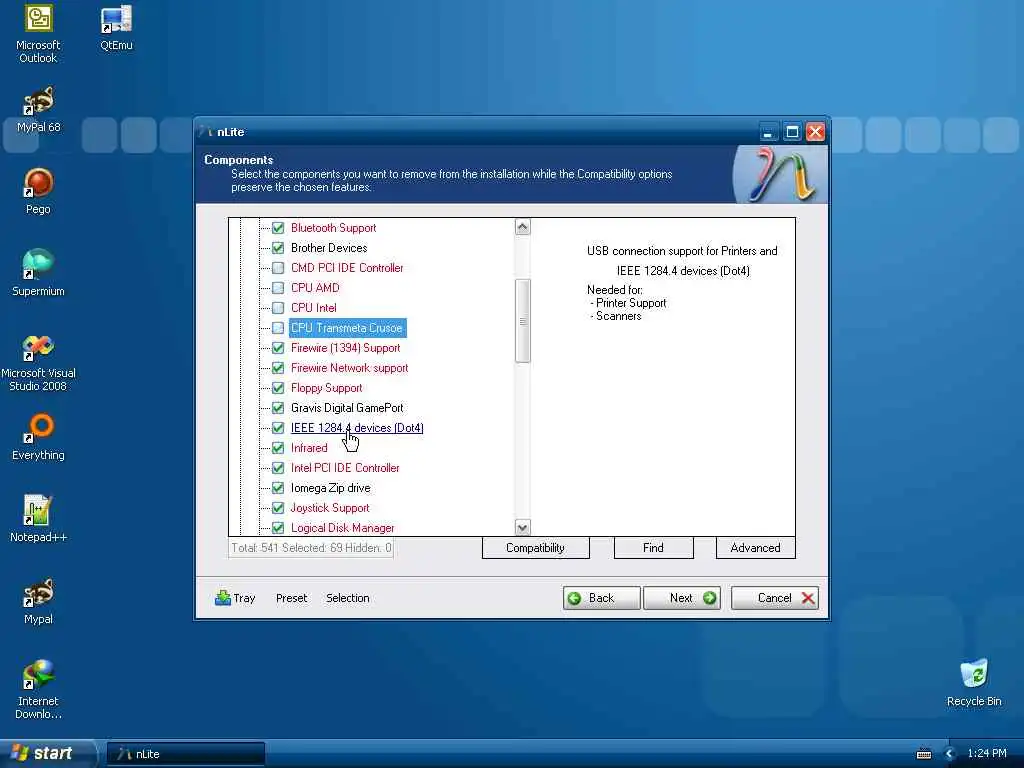
Task: Open Mypal desktop shortcut
Action: [38, 601]
